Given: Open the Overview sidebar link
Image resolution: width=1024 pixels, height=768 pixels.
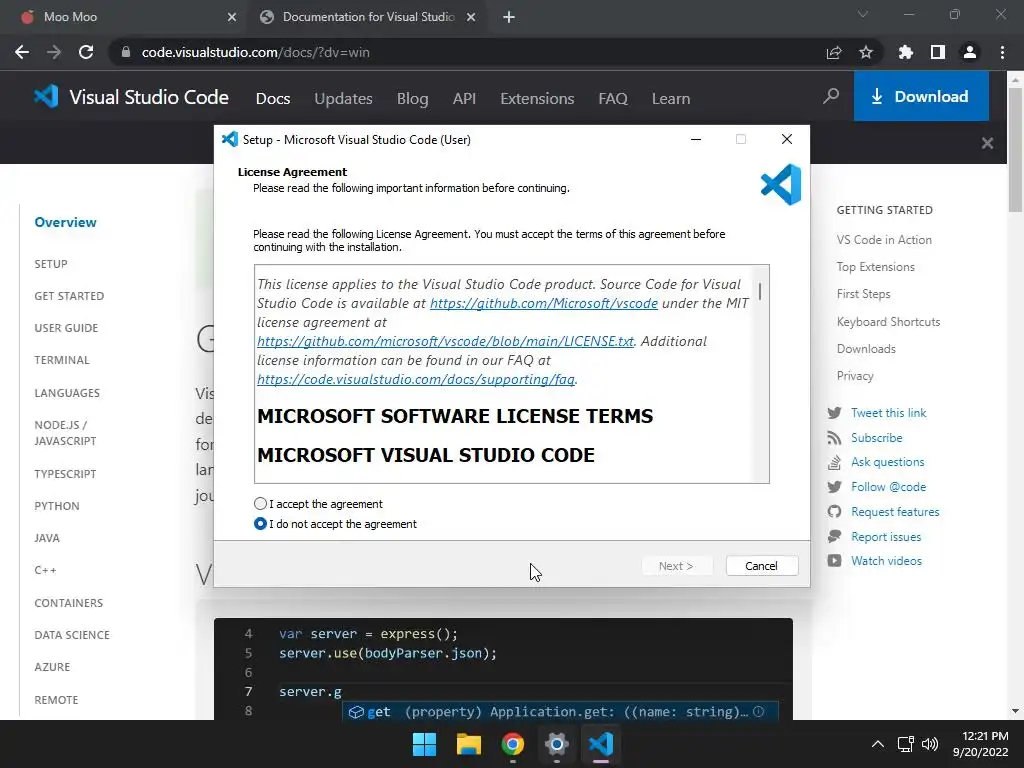Looking at the screenshot, I should 65,222.
